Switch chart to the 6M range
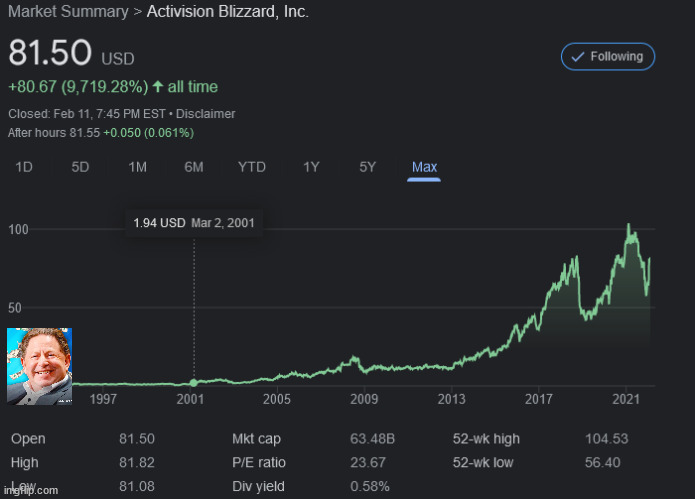Screen dimensions: 695x499 (194, 167)
